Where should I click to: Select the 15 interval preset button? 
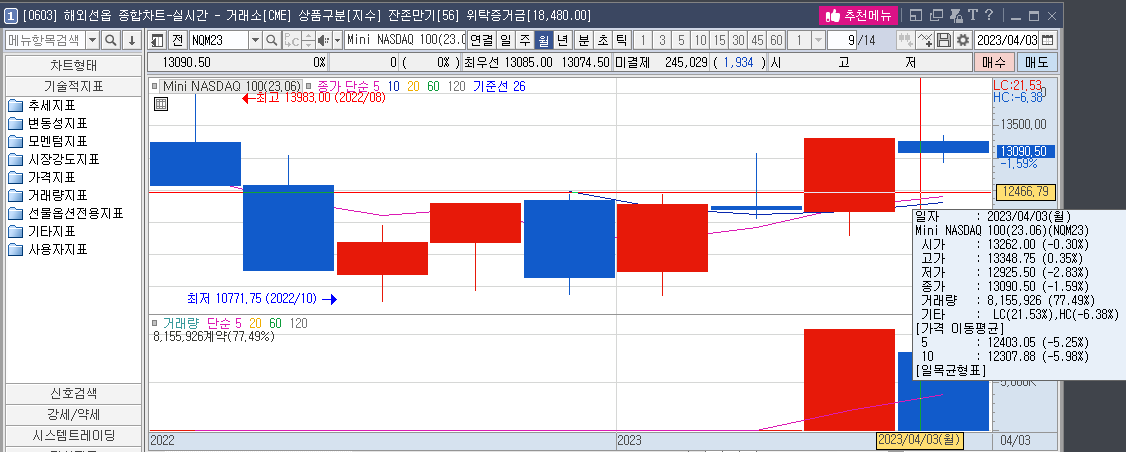(720, 40)
